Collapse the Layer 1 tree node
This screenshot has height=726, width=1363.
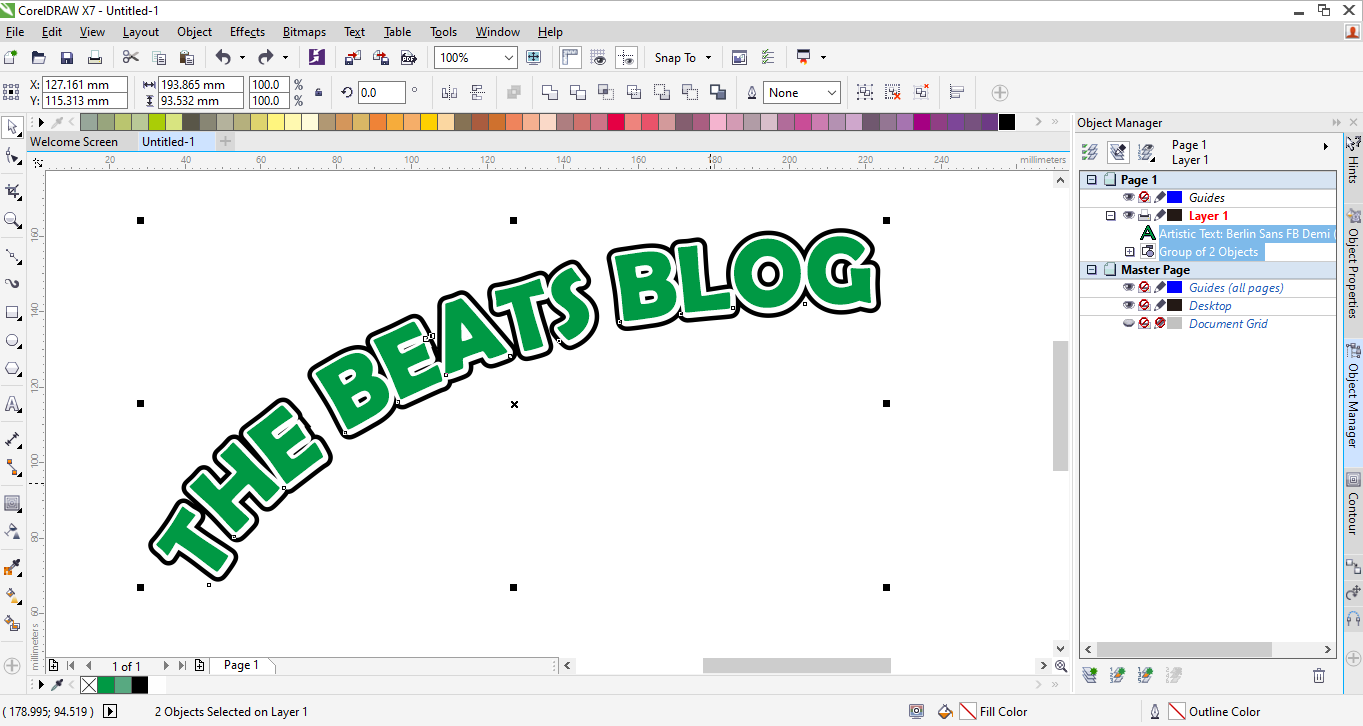pyautogui.click(x=1110, y=216)
